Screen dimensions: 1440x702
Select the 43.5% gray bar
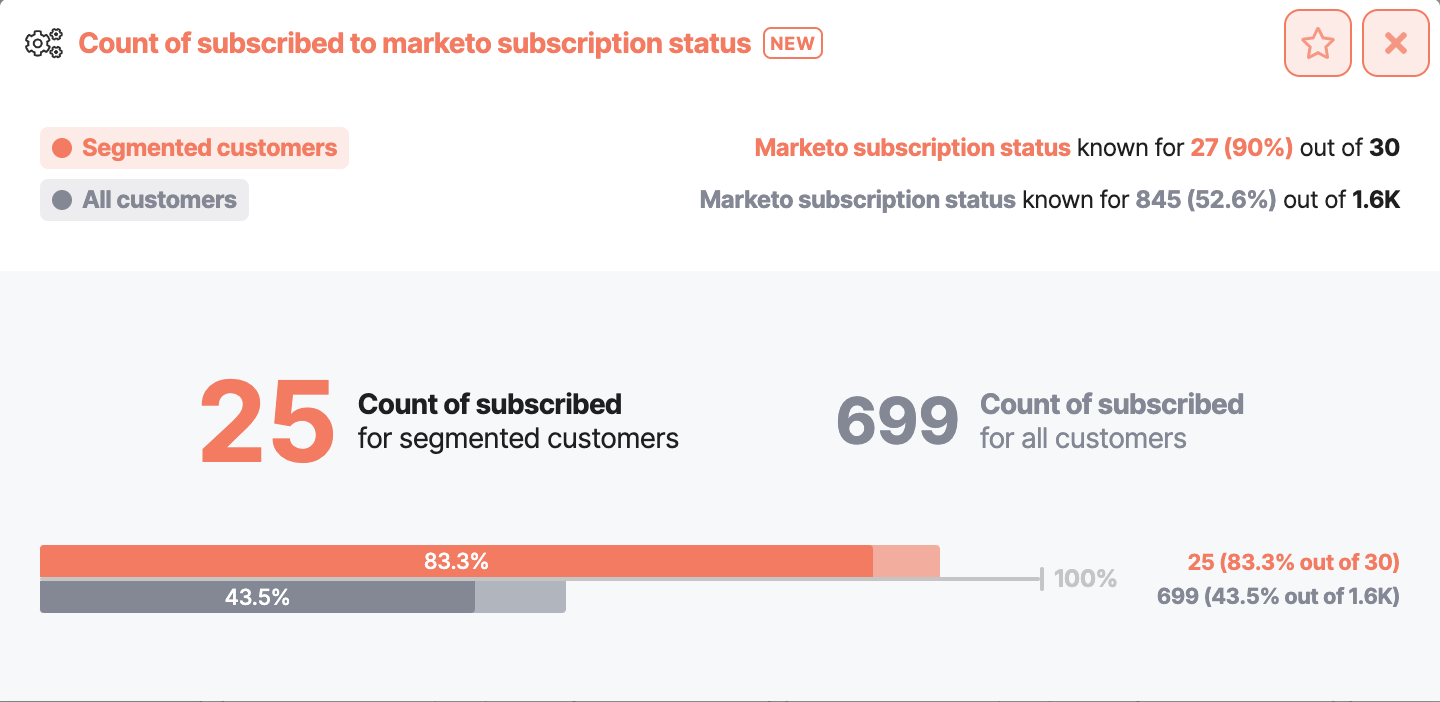(257, 597)
